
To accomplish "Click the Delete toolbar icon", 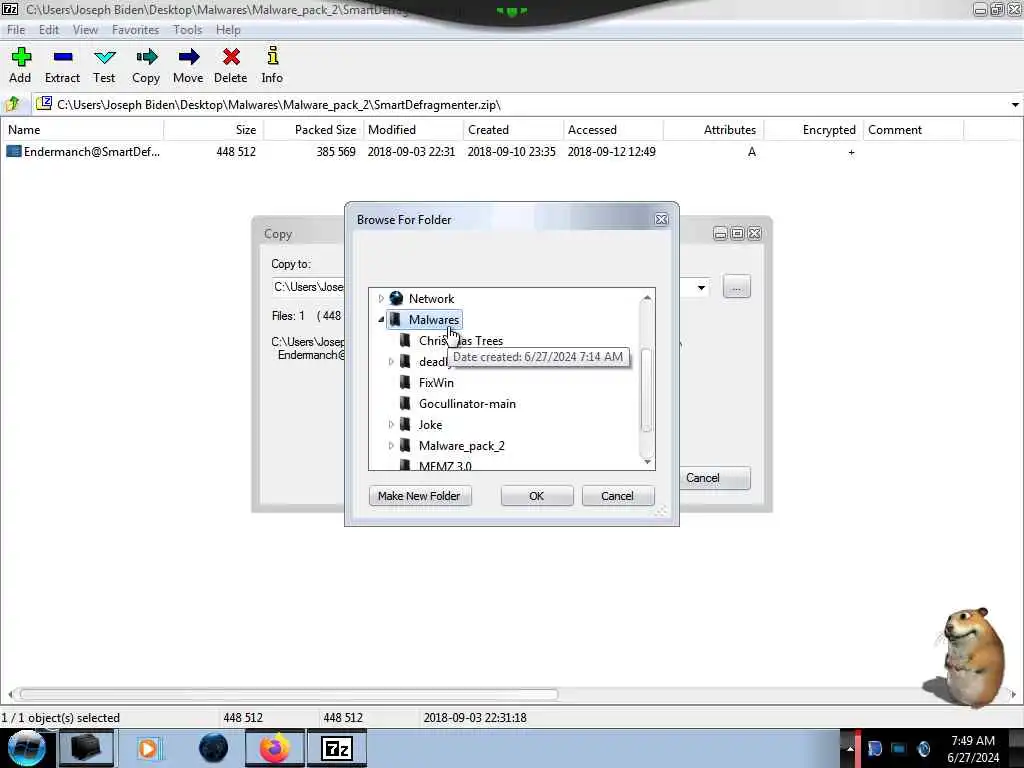I will (231, 65).
